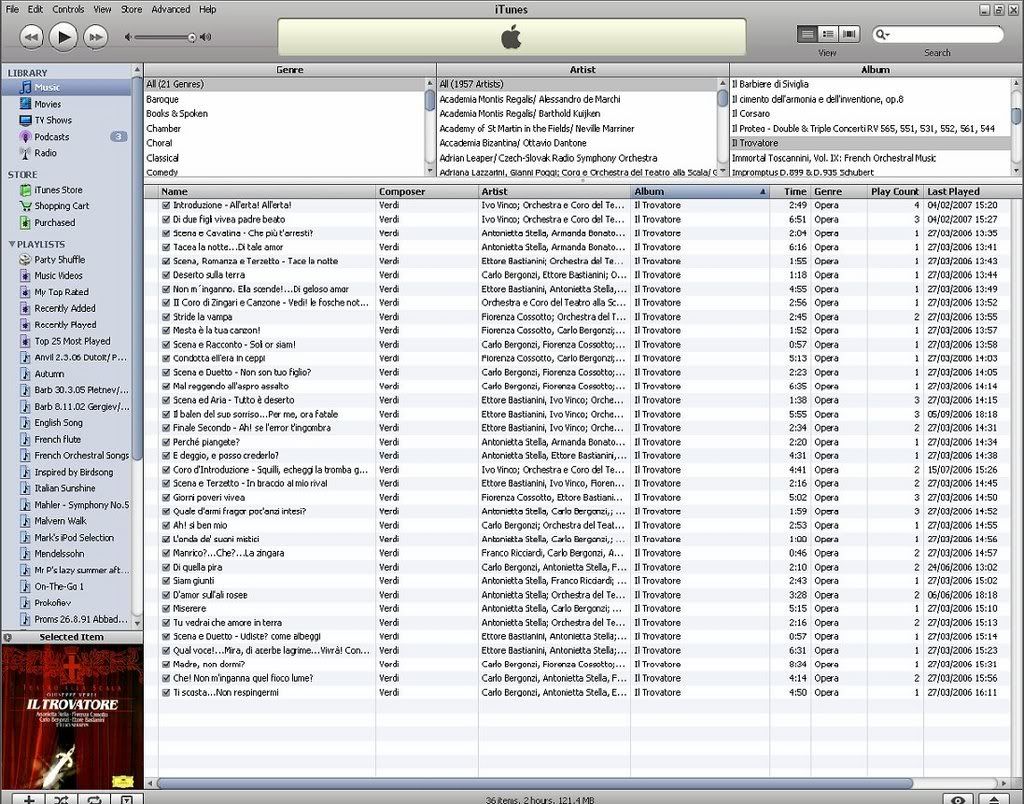Screen dimensions: 1024x804
Task: Open the Help menu
Action: (208, 9)
